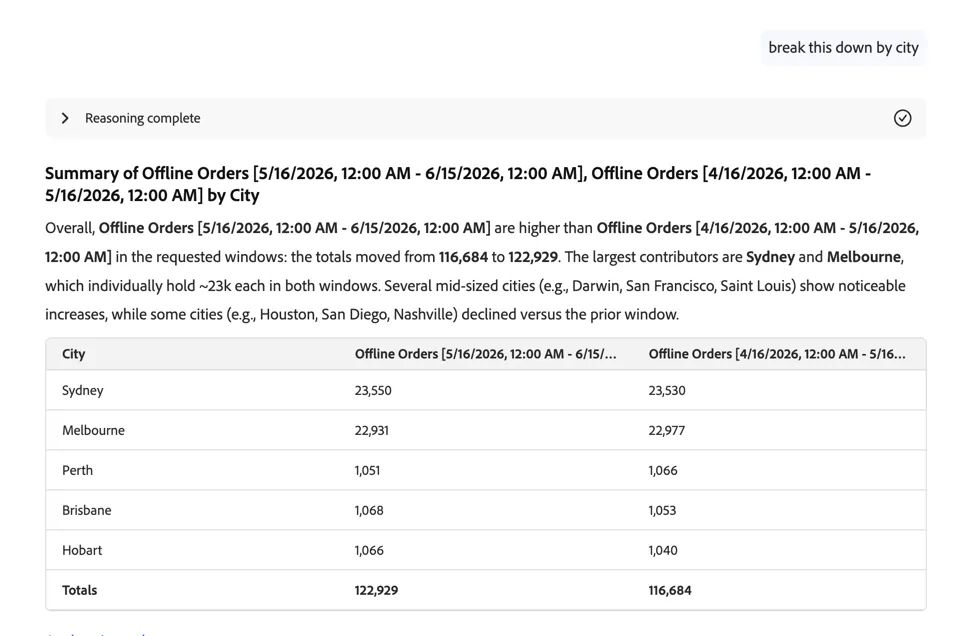Screen dimensions: 966x636
Task: Select the Totals row label
Action: (79, 590)
